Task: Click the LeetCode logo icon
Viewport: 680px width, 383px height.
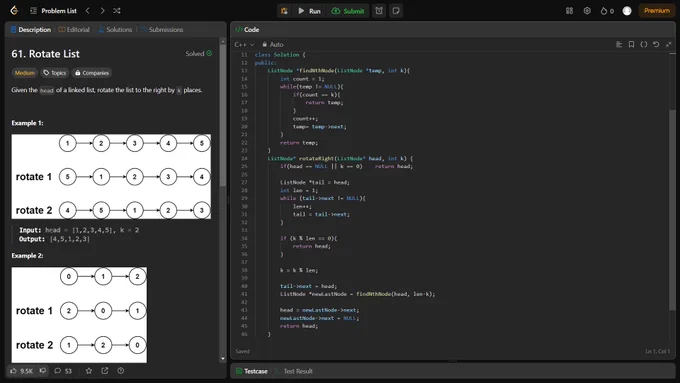Action: 14,11
